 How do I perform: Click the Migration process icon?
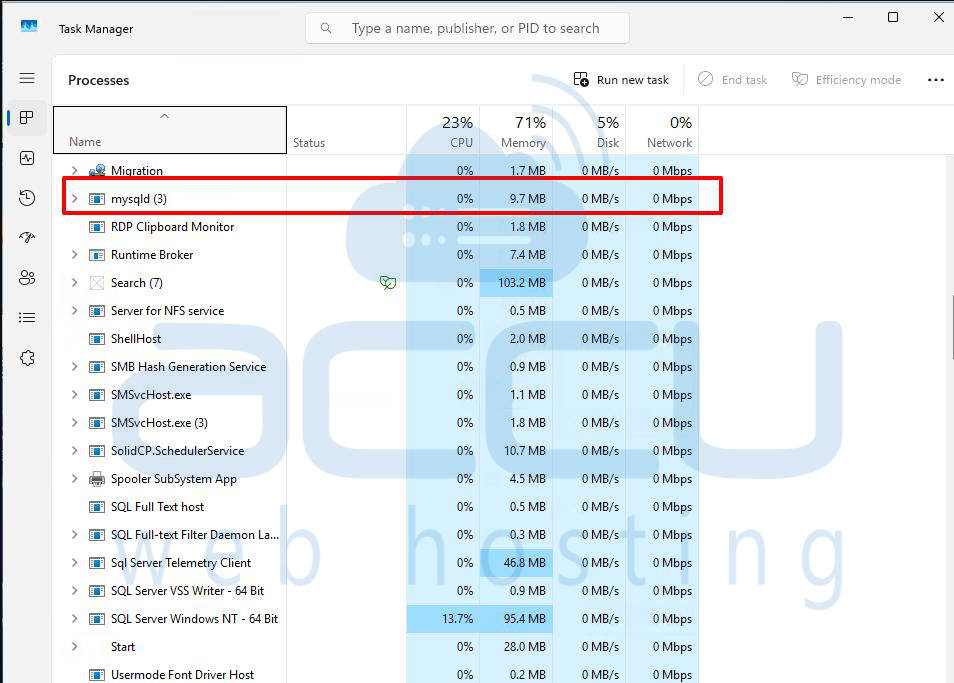[97, 170]
